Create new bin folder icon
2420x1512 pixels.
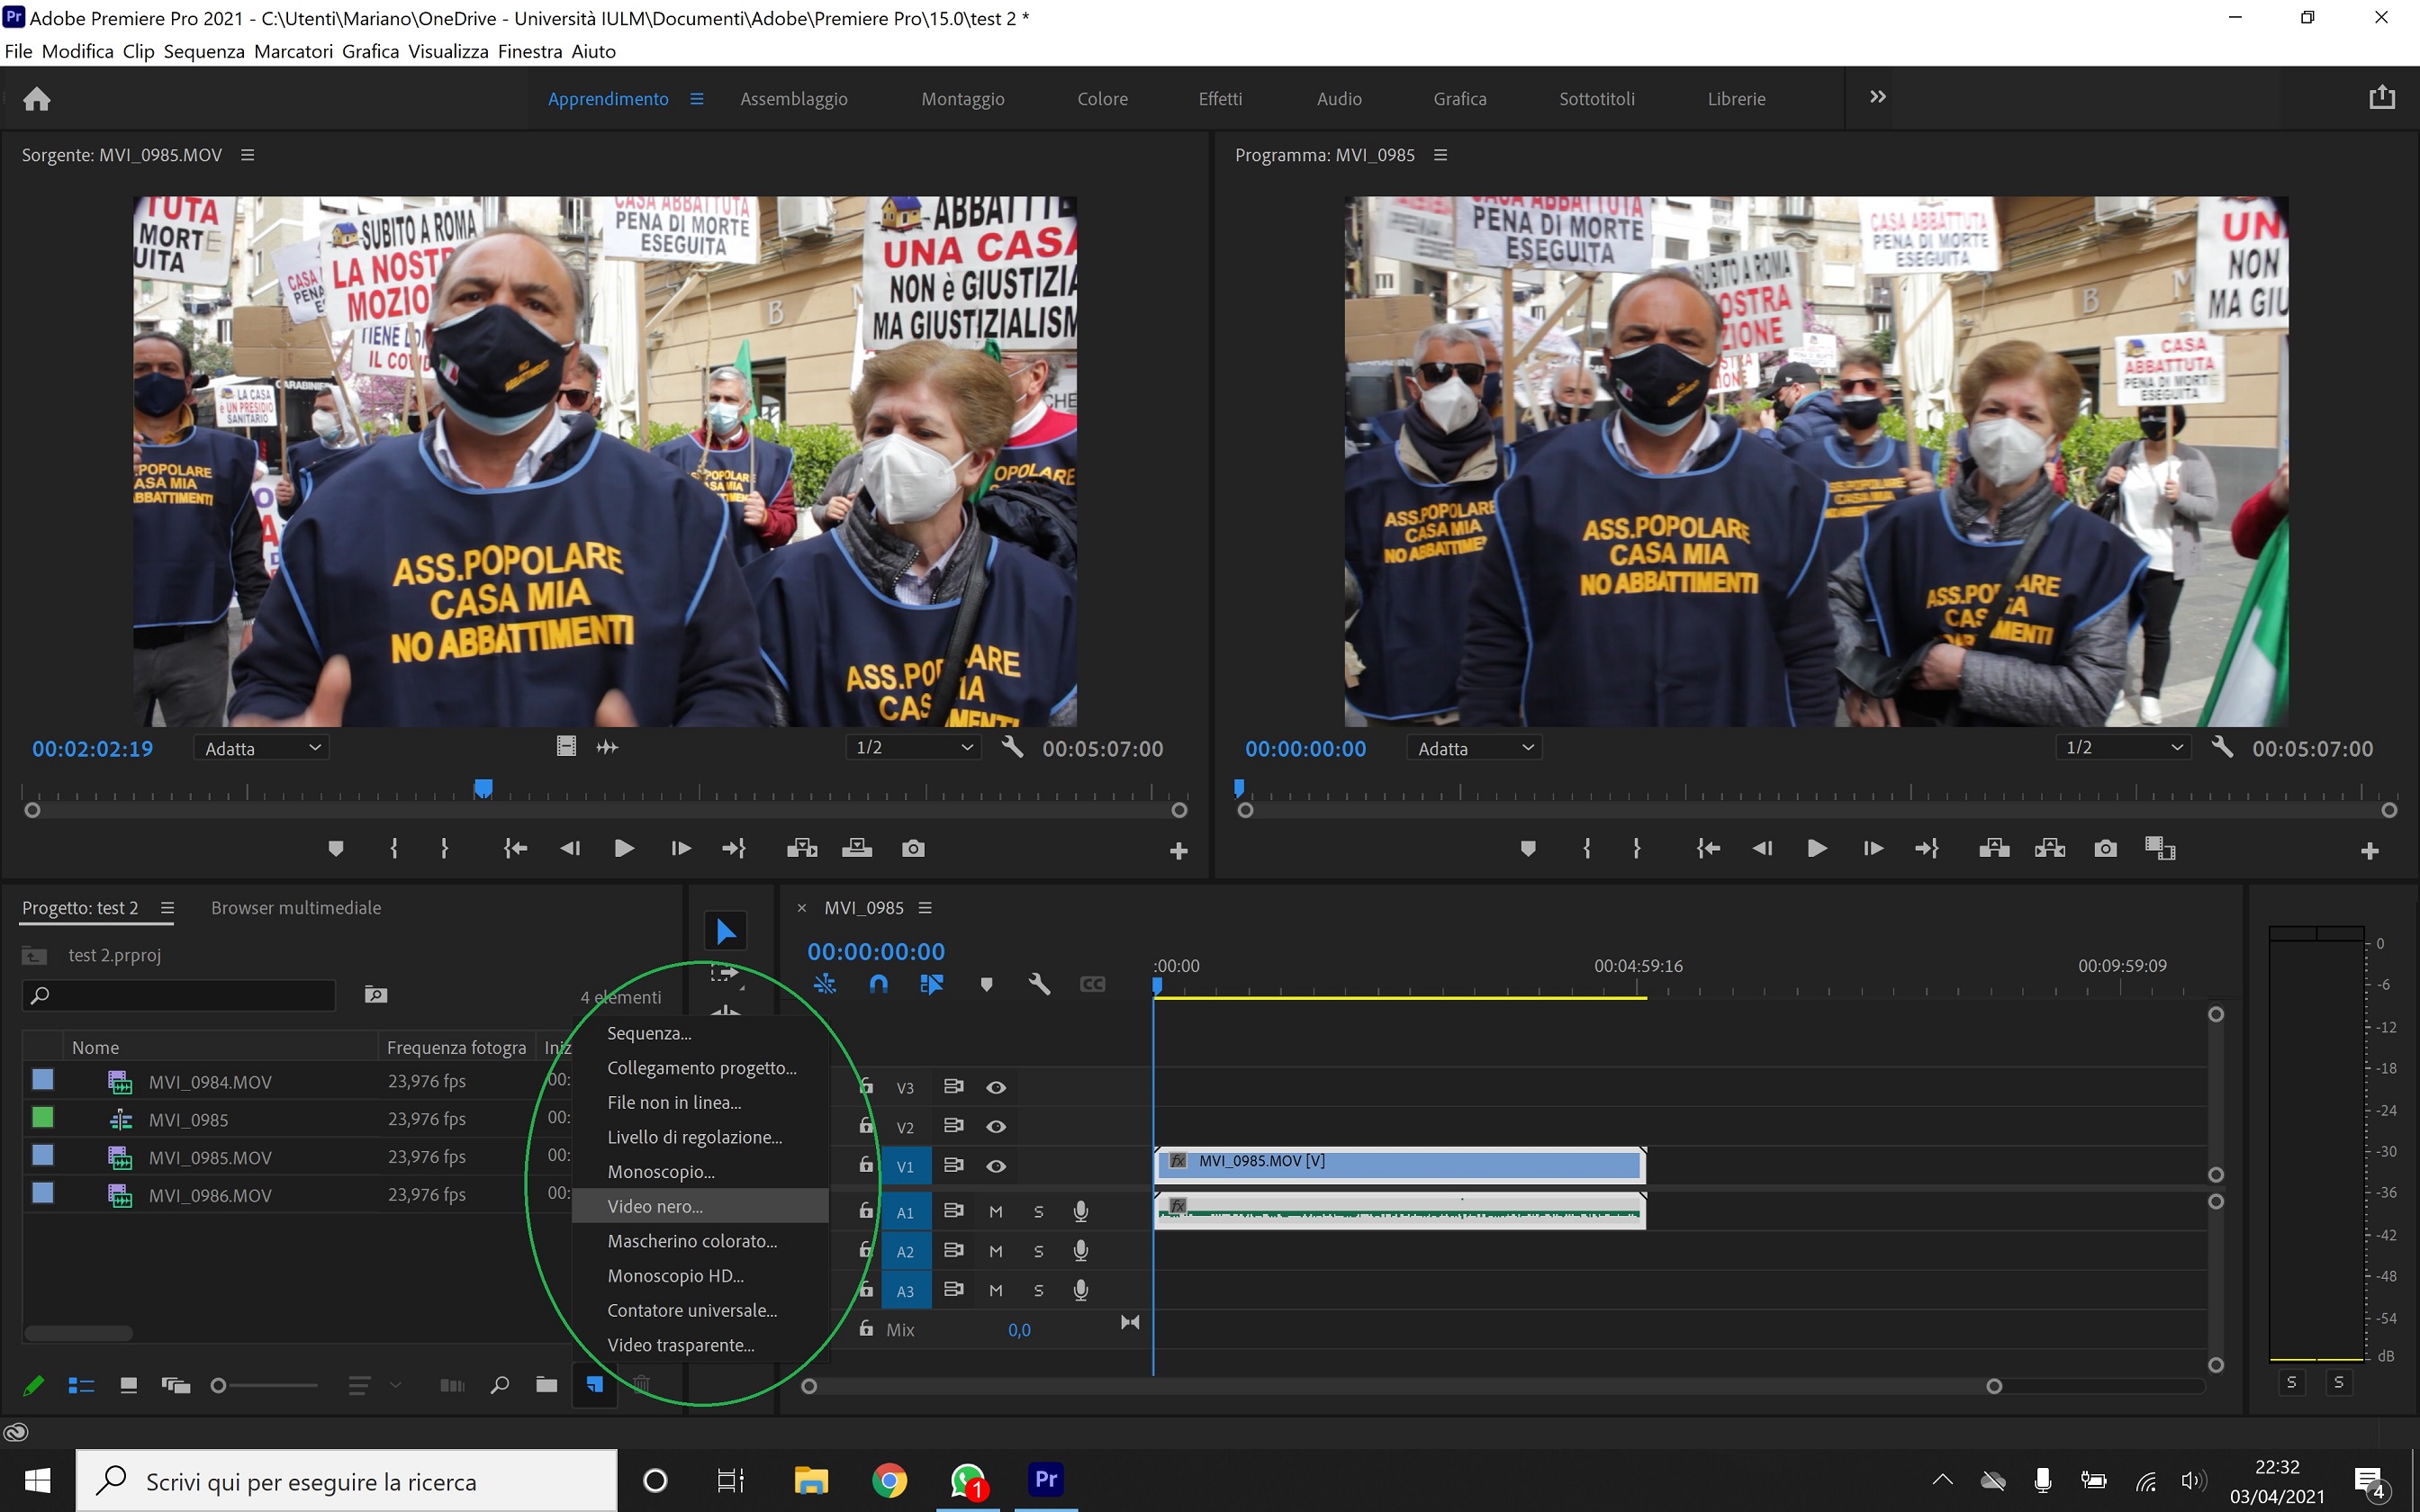546,1385
